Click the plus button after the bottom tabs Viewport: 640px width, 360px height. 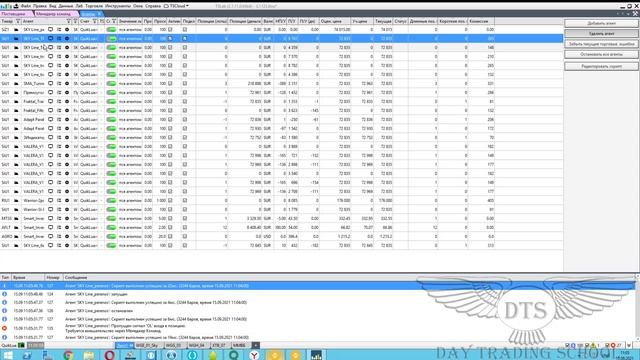(255, 346)
